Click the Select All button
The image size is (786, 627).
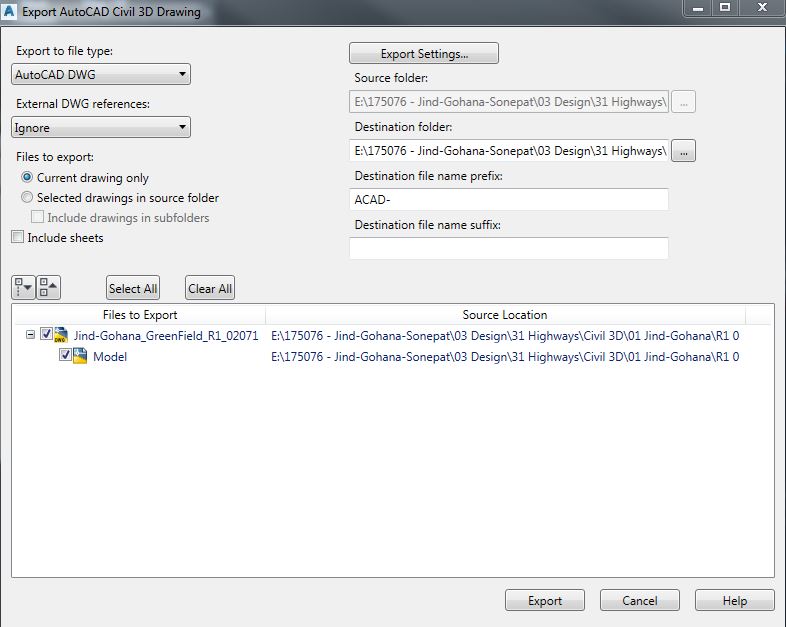click(133, 288)
